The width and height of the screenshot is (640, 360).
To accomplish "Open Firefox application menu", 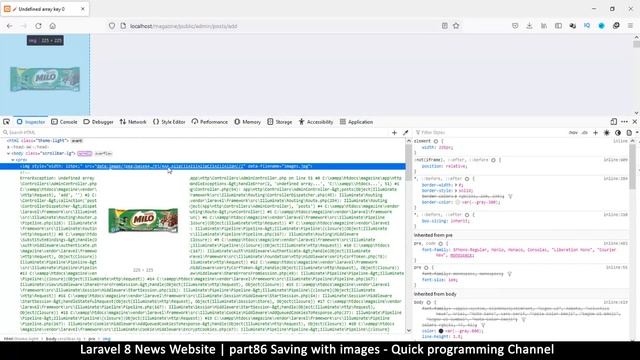I will (630, 26).
